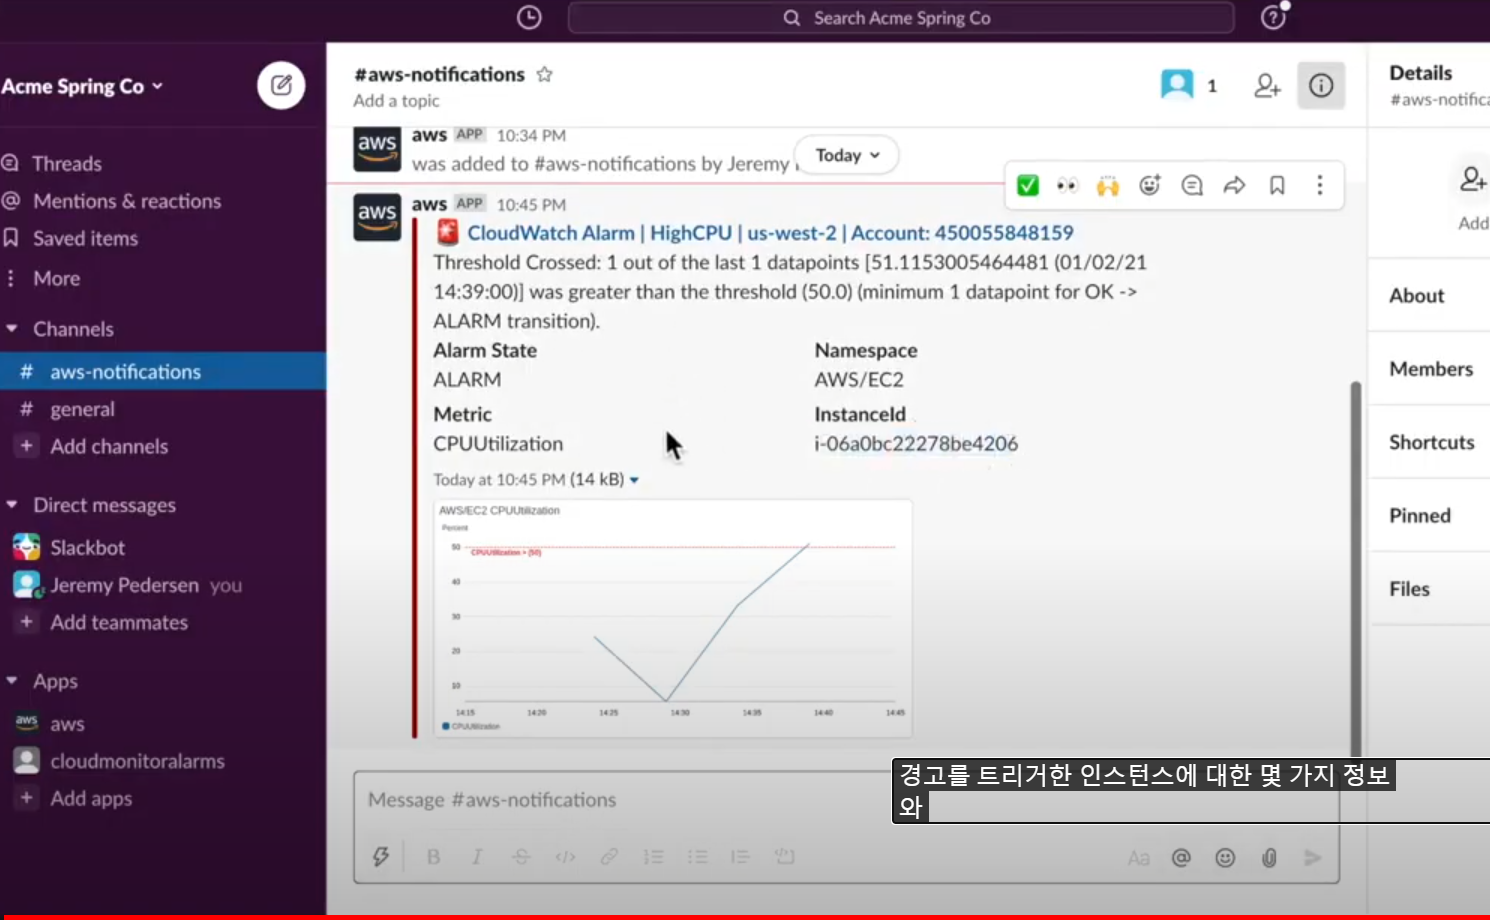Image resolution: width=1490 pixels, height=920 pixels.
Task: React with the eyes emoji
Action: (x=1067, y=185)
